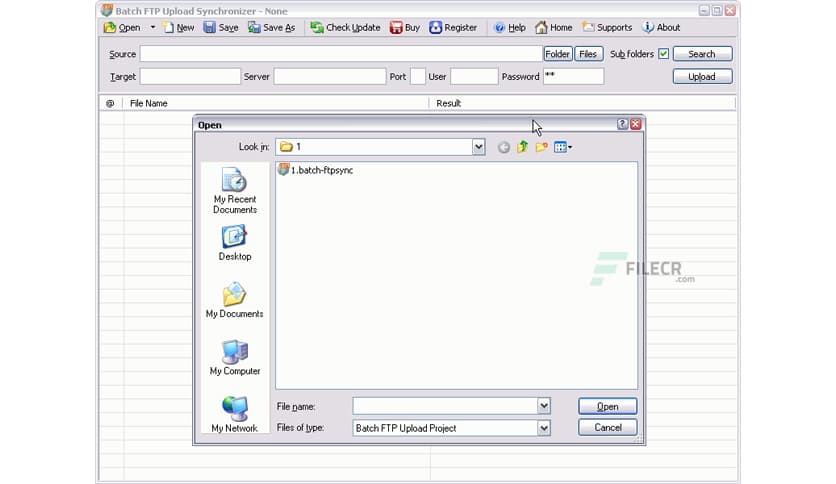This screenshot has width=836, height=484.
Task: Click the Server input field
Action: [329, 76]
